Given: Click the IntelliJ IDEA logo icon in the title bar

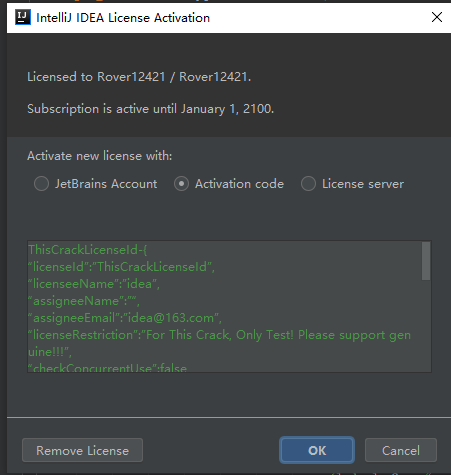Looking at the screenshot, I should click(x=23, y=17).
